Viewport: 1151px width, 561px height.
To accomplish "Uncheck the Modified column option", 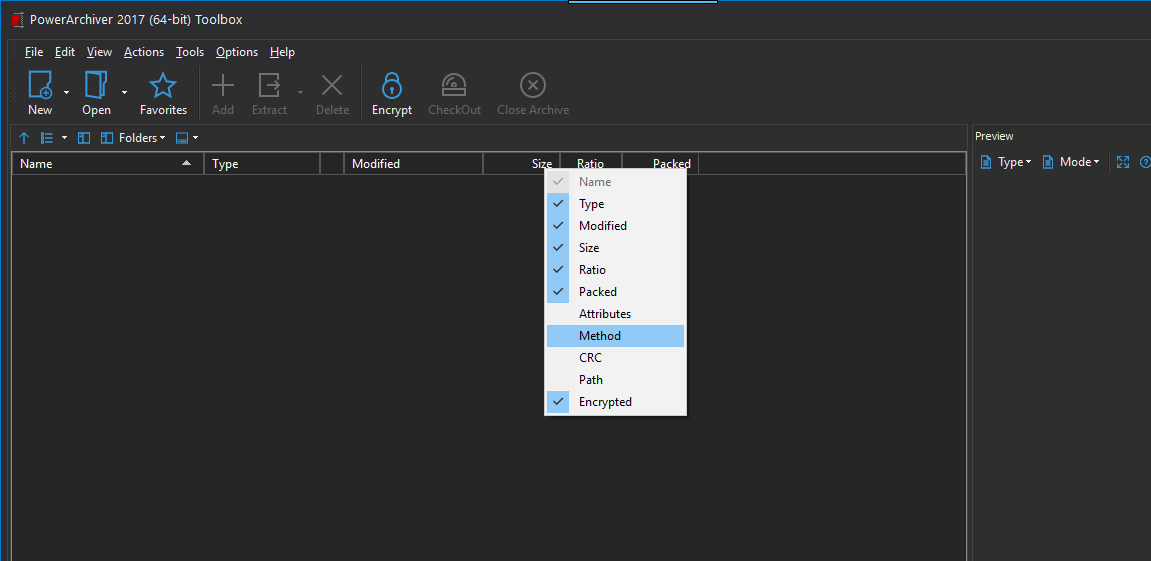I will [615, 226].
